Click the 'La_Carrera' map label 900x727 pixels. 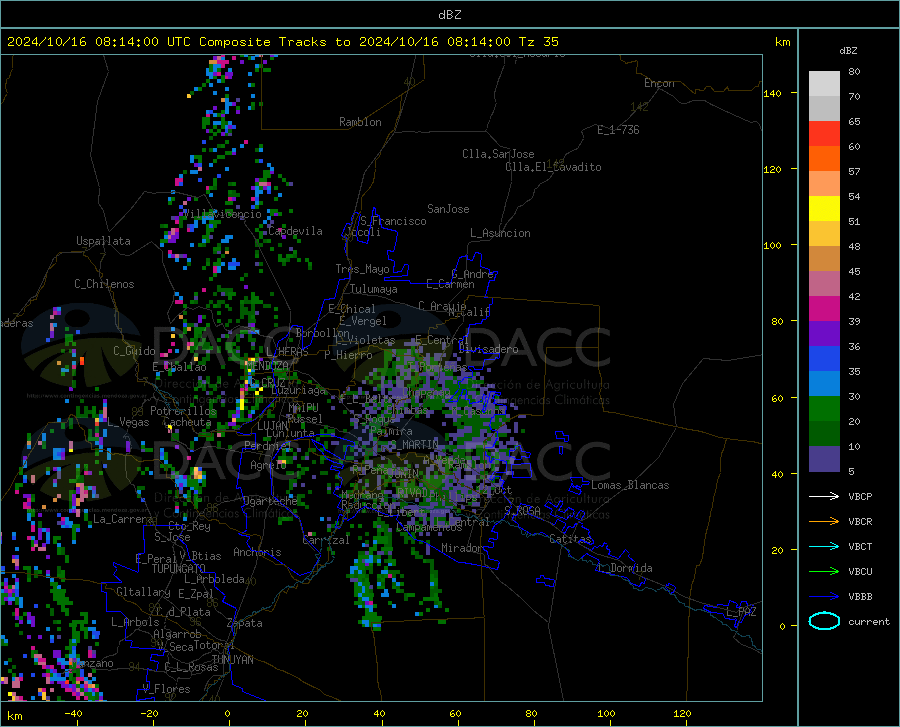123,519
